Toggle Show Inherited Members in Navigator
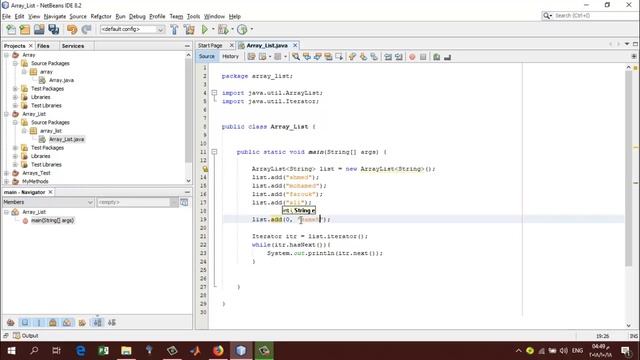The width and height of the screenshot is (640, 360). point(11,322)
